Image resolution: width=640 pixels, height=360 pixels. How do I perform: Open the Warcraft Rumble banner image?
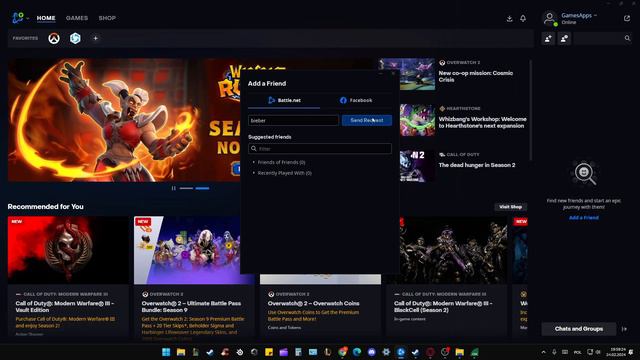[x=124, y=120]
